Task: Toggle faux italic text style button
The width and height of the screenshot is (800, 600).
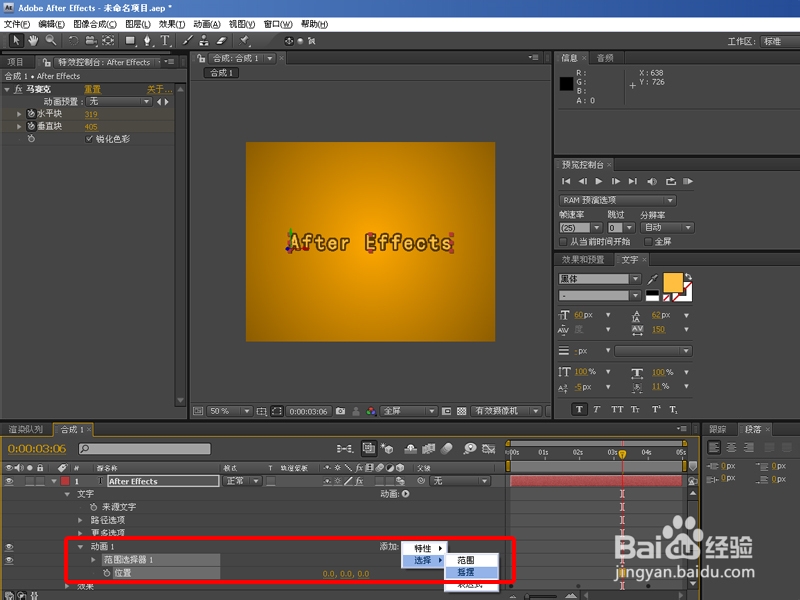Action: pos(596,409)
